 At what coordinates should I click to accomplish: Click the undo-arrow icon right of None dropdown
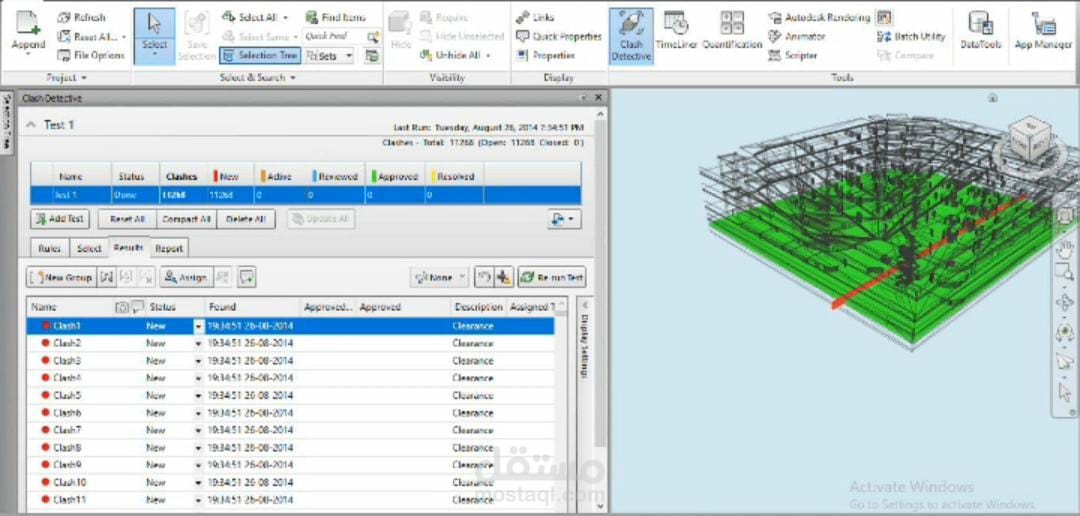pos(485,277)
